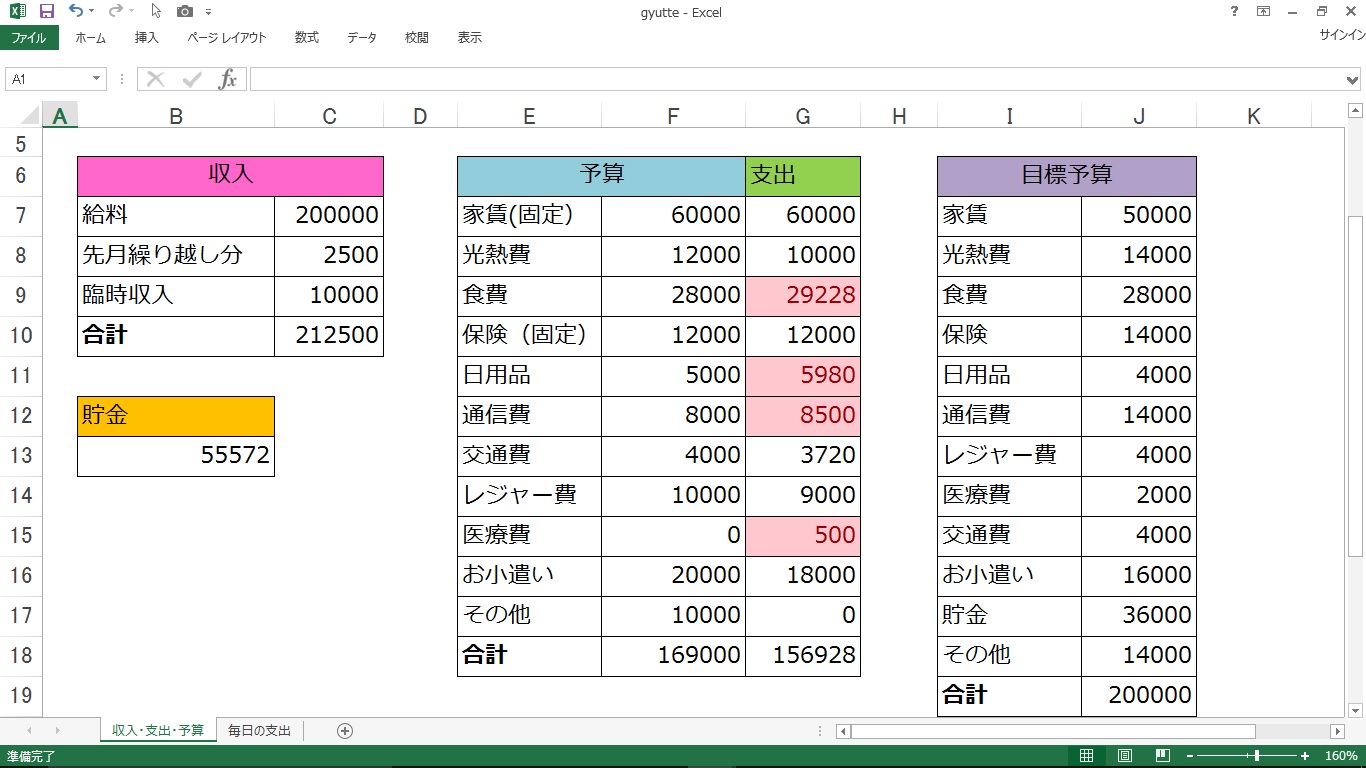Click the touch/mouse mode pointer icon

pos(155,11)
